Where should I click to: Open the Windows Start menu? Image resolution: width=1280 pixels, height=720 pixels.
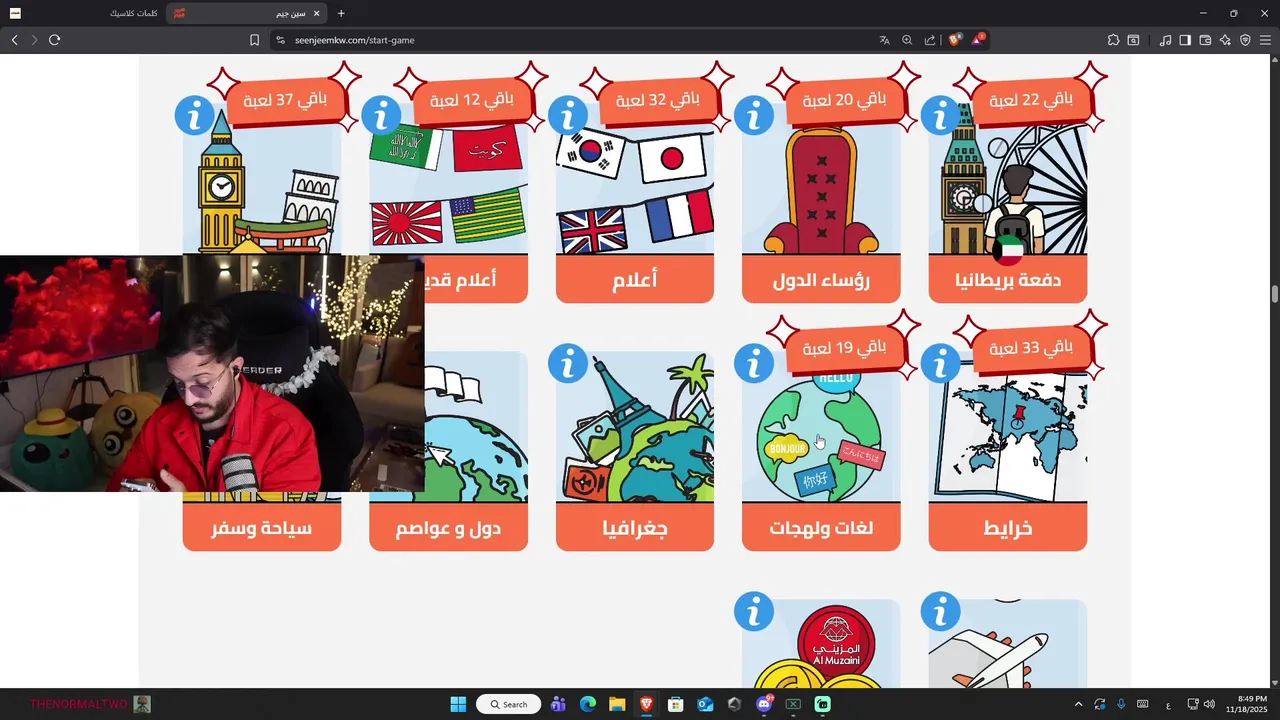(x=458, y=704)
